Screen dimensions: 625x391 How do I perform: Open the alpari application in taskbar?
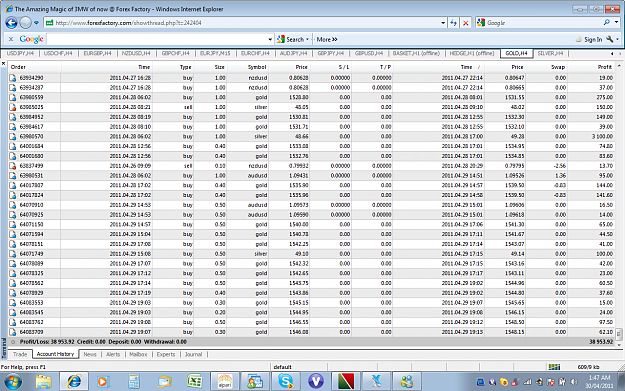point(225,381)
